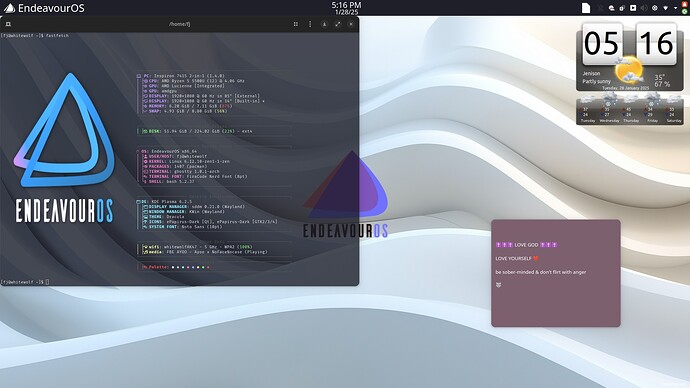Click the terminal keep-above arrow button
The height and width of the screenshot is (388, 690).
(x=324, y=24)
